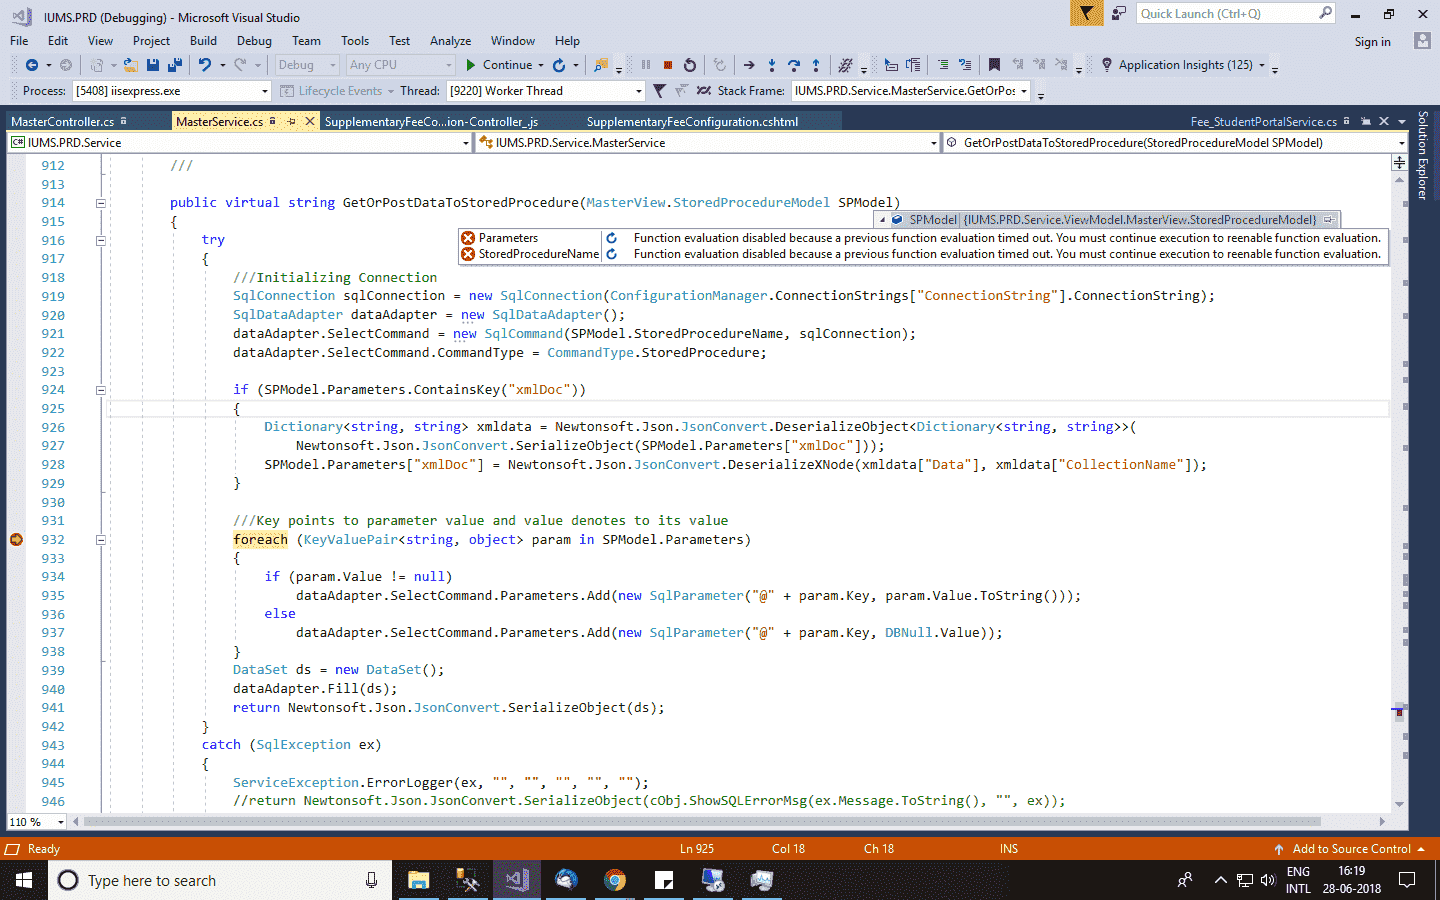Click the Find in Files icon

(x=601, y=65)
